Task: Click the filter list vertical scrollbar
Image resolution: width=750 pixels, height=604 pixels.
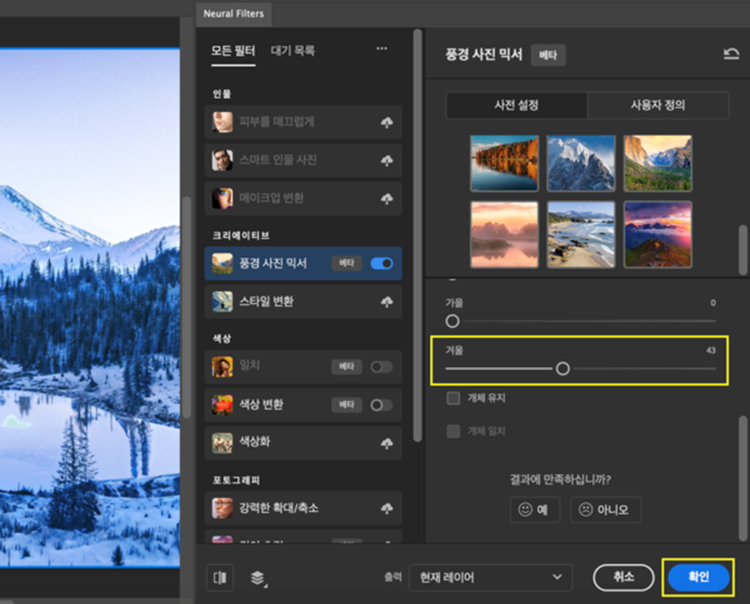Action: pyautogui.click(x=418, y=234)
